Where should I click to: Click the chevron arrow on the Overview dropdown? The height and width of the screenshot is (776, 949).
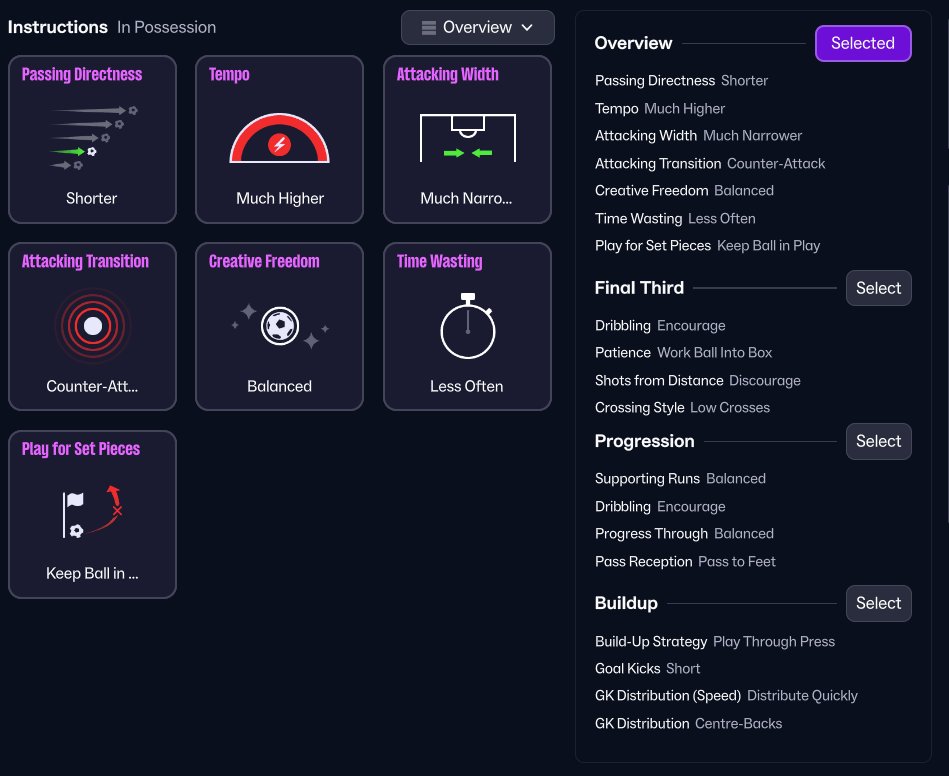[x=527, y=28]
